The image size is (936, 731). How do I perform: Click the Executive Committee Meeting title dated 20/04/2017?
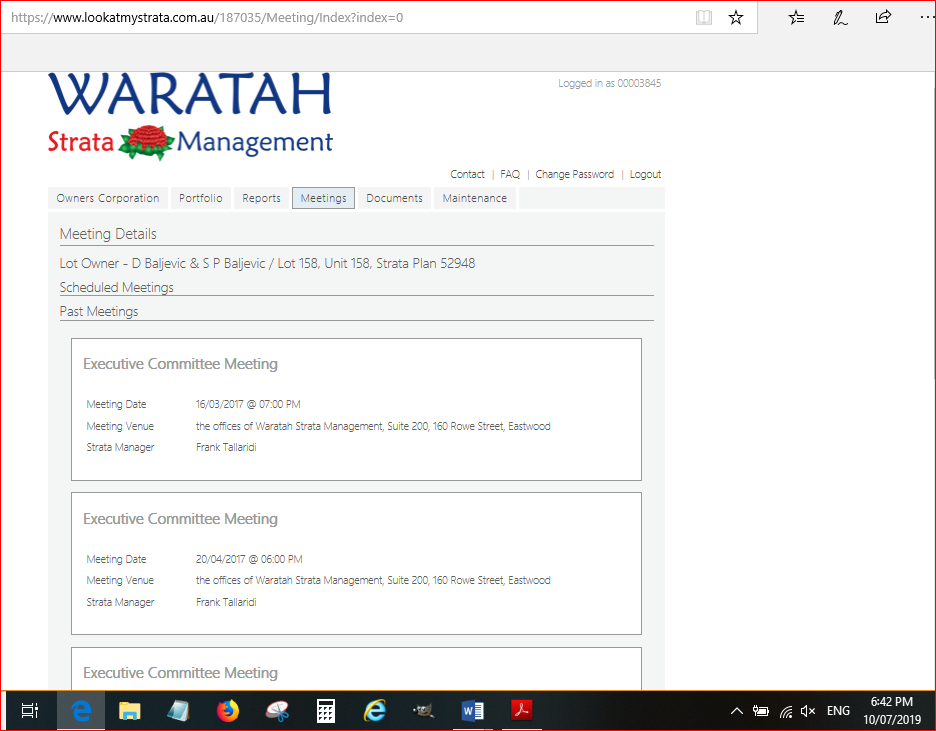(x=180, y=519)
